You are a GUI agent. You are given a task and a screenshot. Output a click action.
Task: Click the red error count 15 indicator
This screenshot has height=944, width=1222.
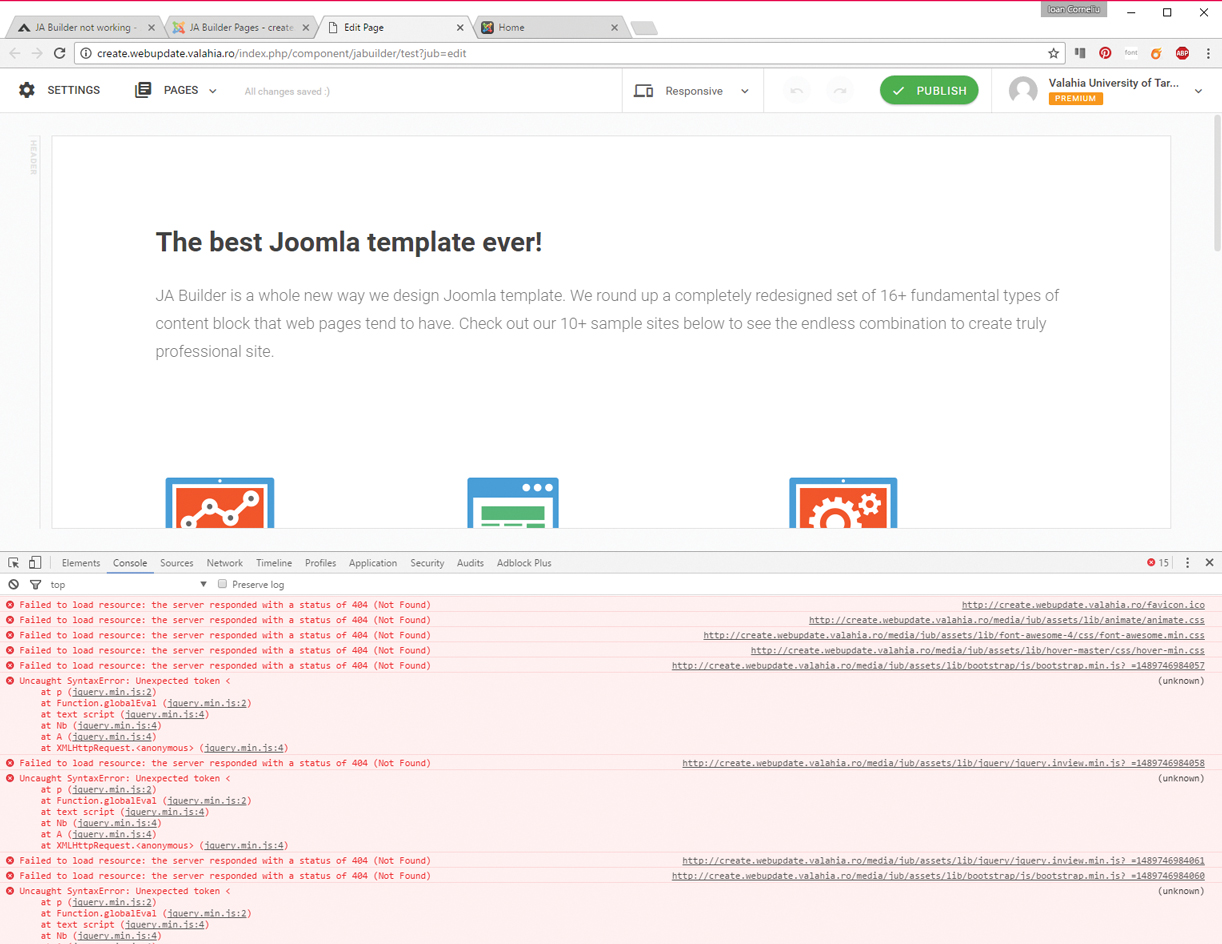coord(1158,563)
